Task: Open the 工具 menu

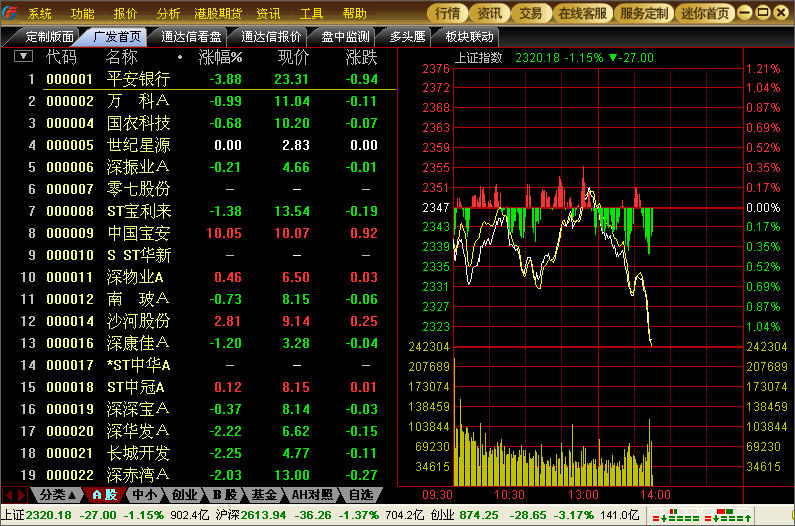Action: [x=312, y=13]
